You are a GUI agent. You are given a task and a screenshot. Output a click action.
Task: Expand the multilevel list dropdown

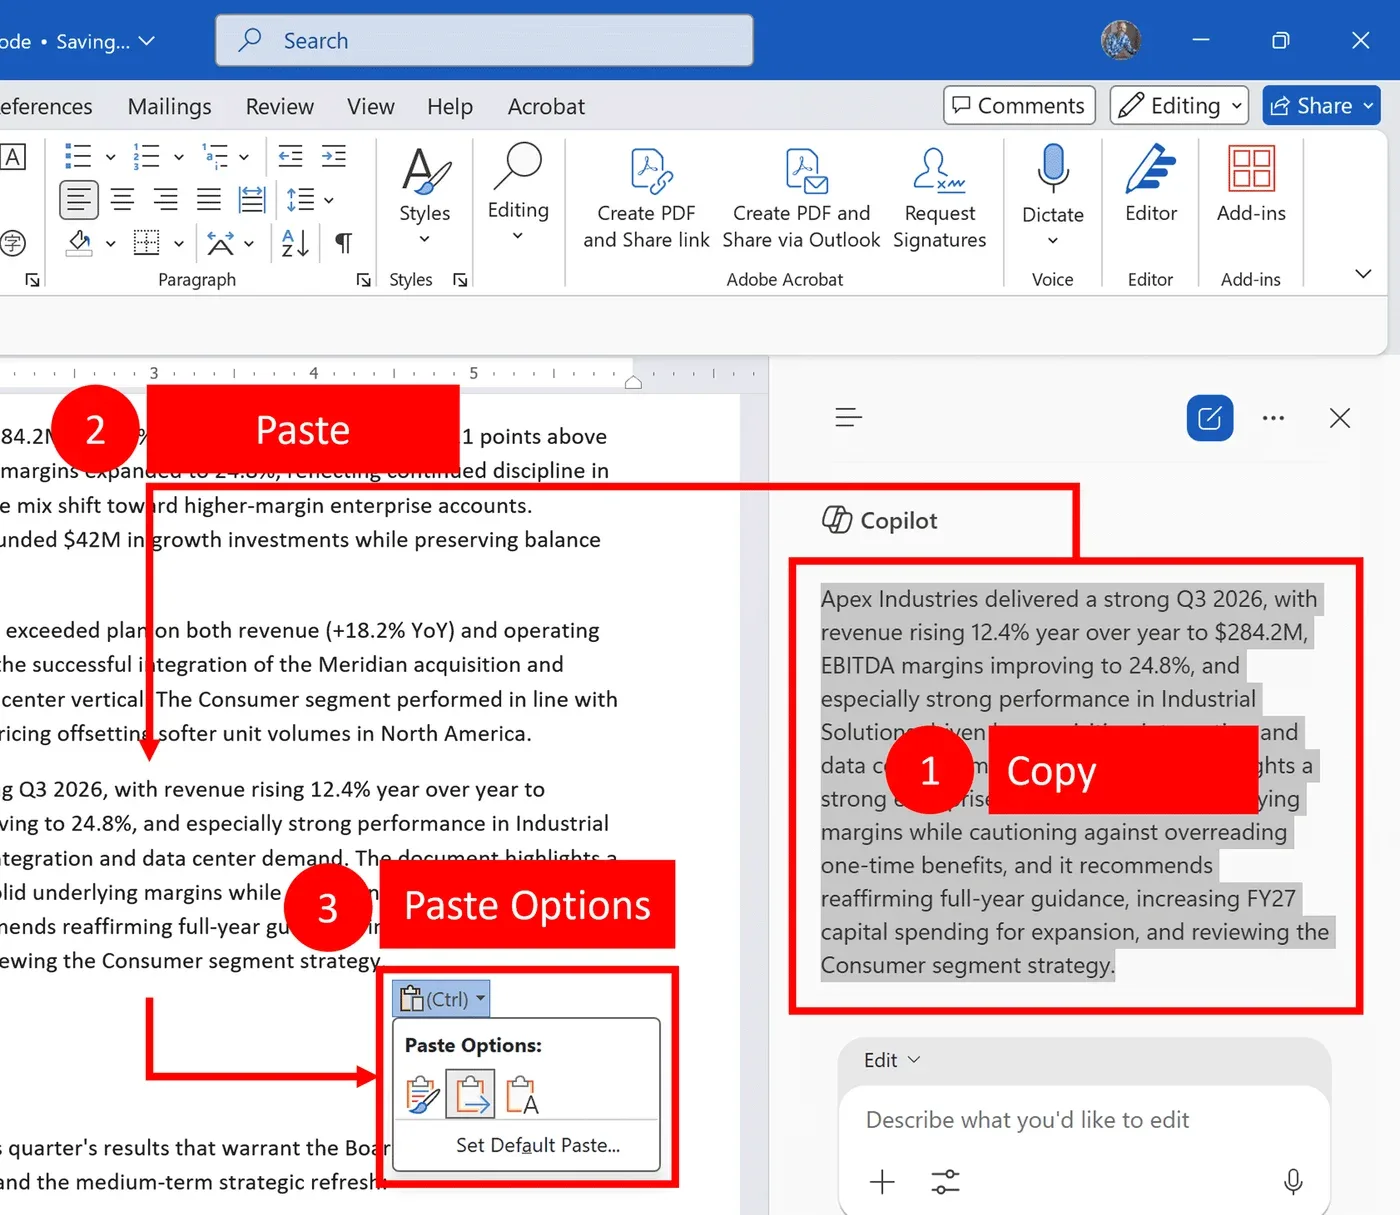(x=244, y=157)
